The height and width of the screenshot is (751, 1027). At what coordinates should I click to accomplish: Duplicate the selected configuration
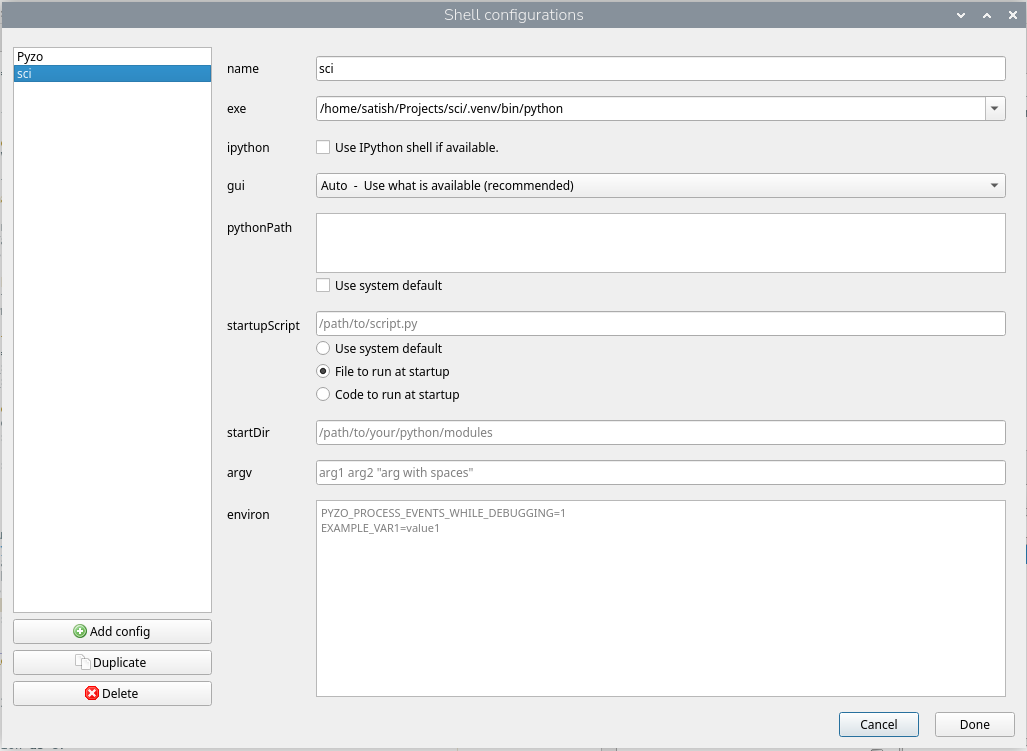pyautogui.click(x=112, y=662)
